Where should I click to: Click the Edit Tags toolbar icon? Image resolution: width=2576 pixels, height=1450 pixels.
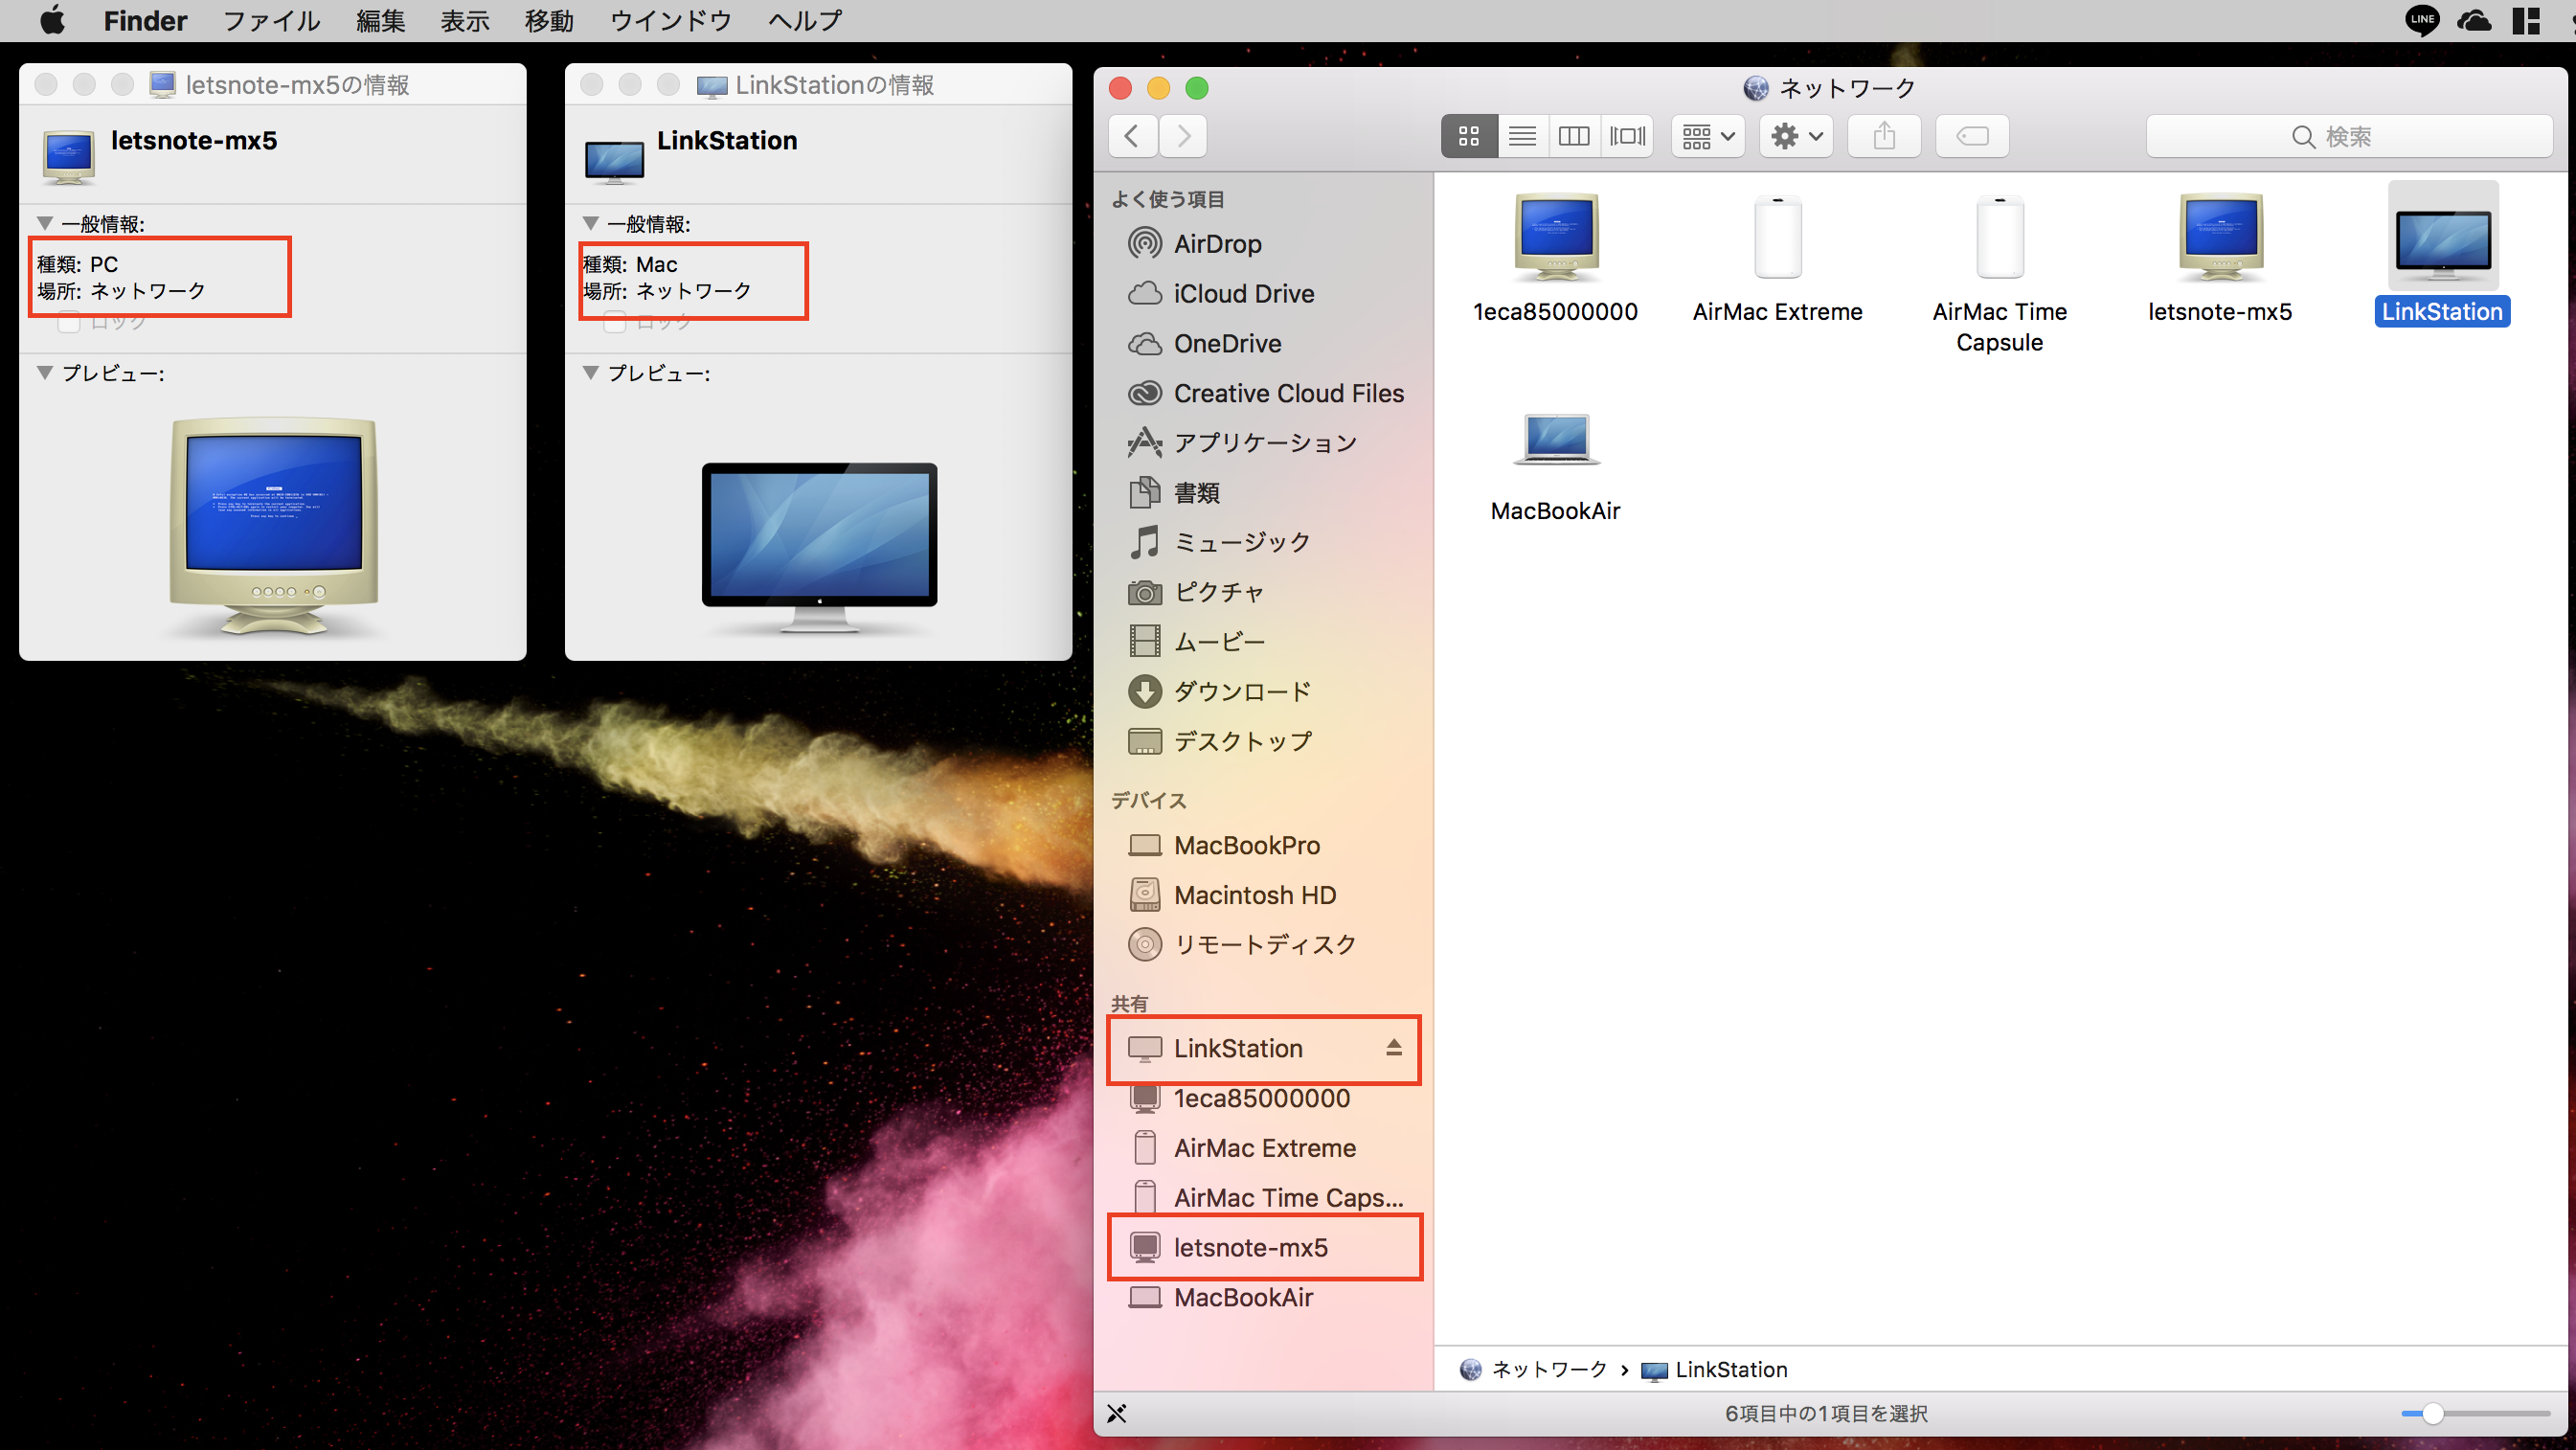[1972, 136]
